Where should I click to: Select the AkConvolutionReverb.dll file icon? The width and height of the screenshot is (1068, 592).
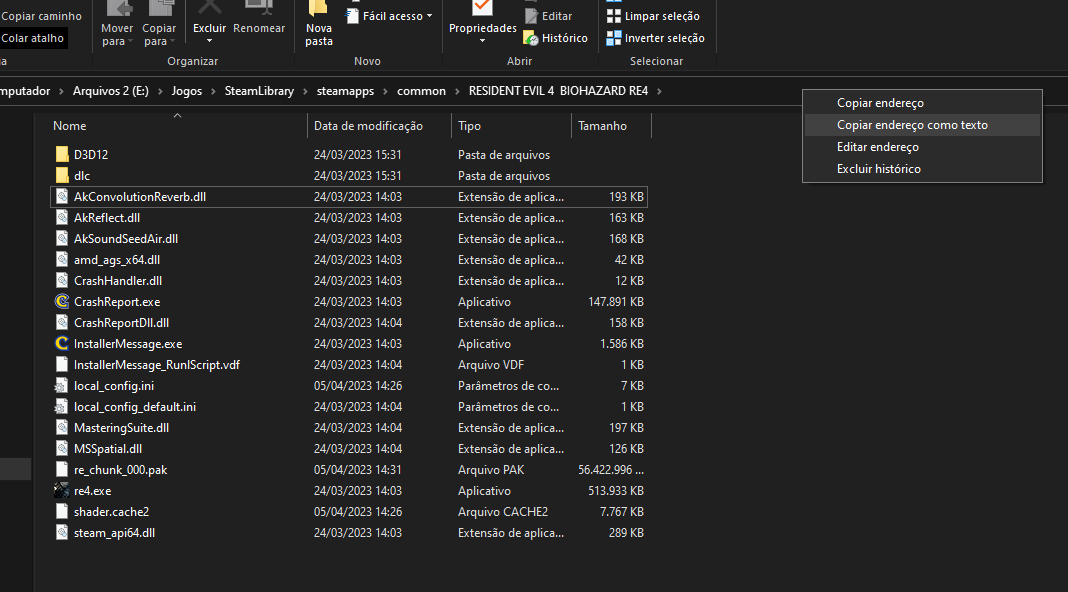coord(62,196)
